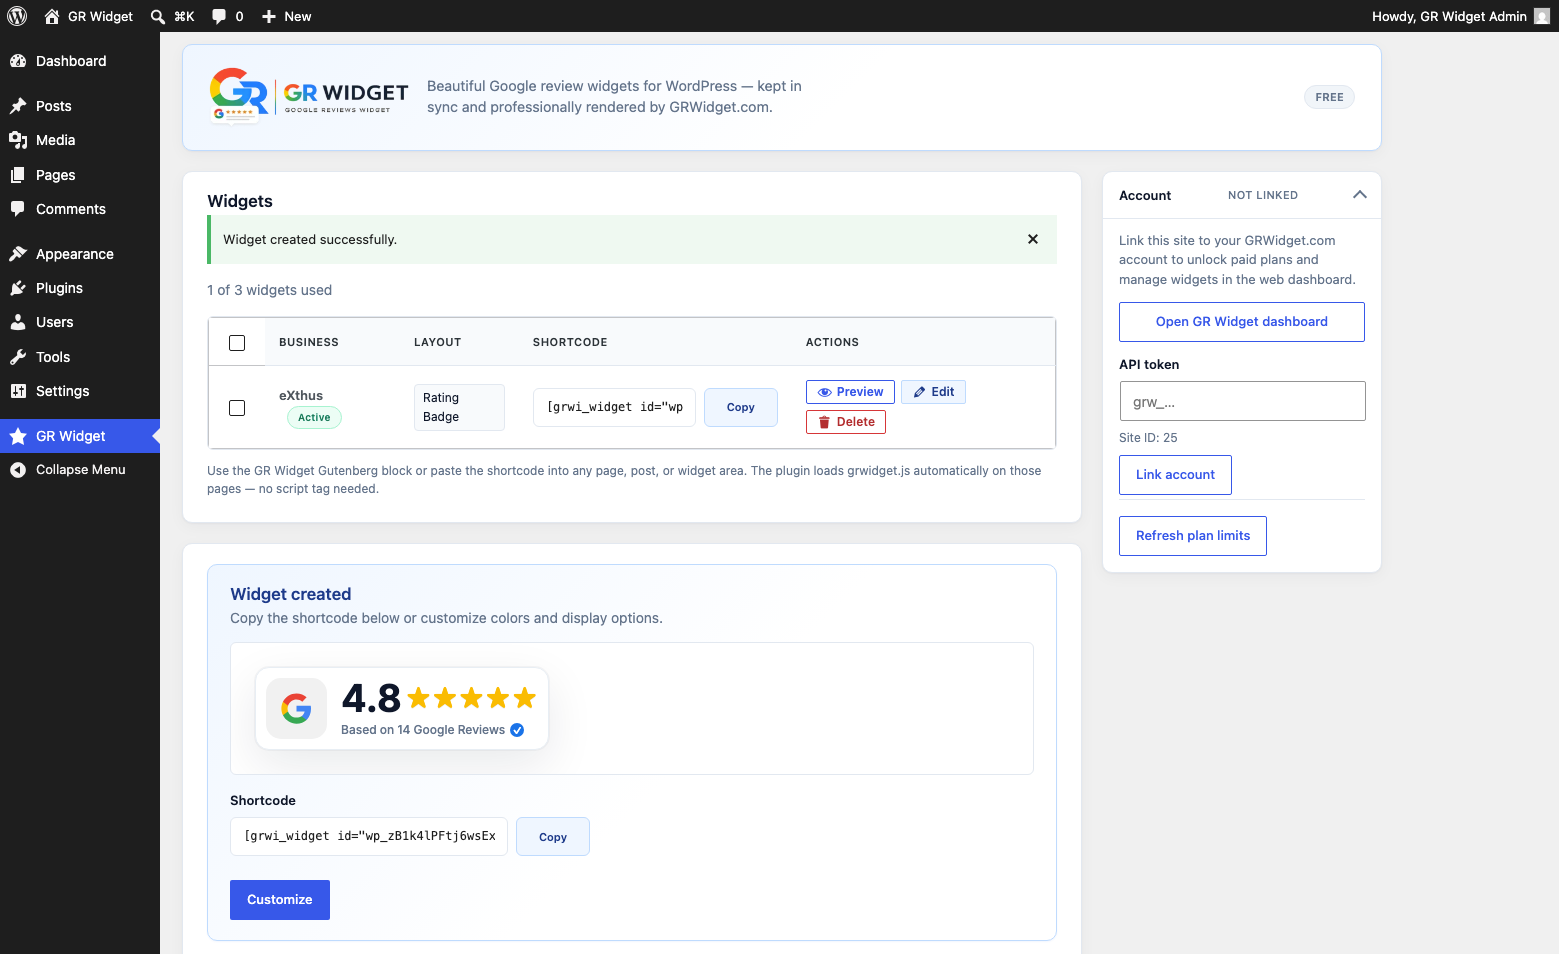Viewport: 1559px width, 954px height.
Task: Click the Rating Badge layout cell
Action: (x=459, y=407)
